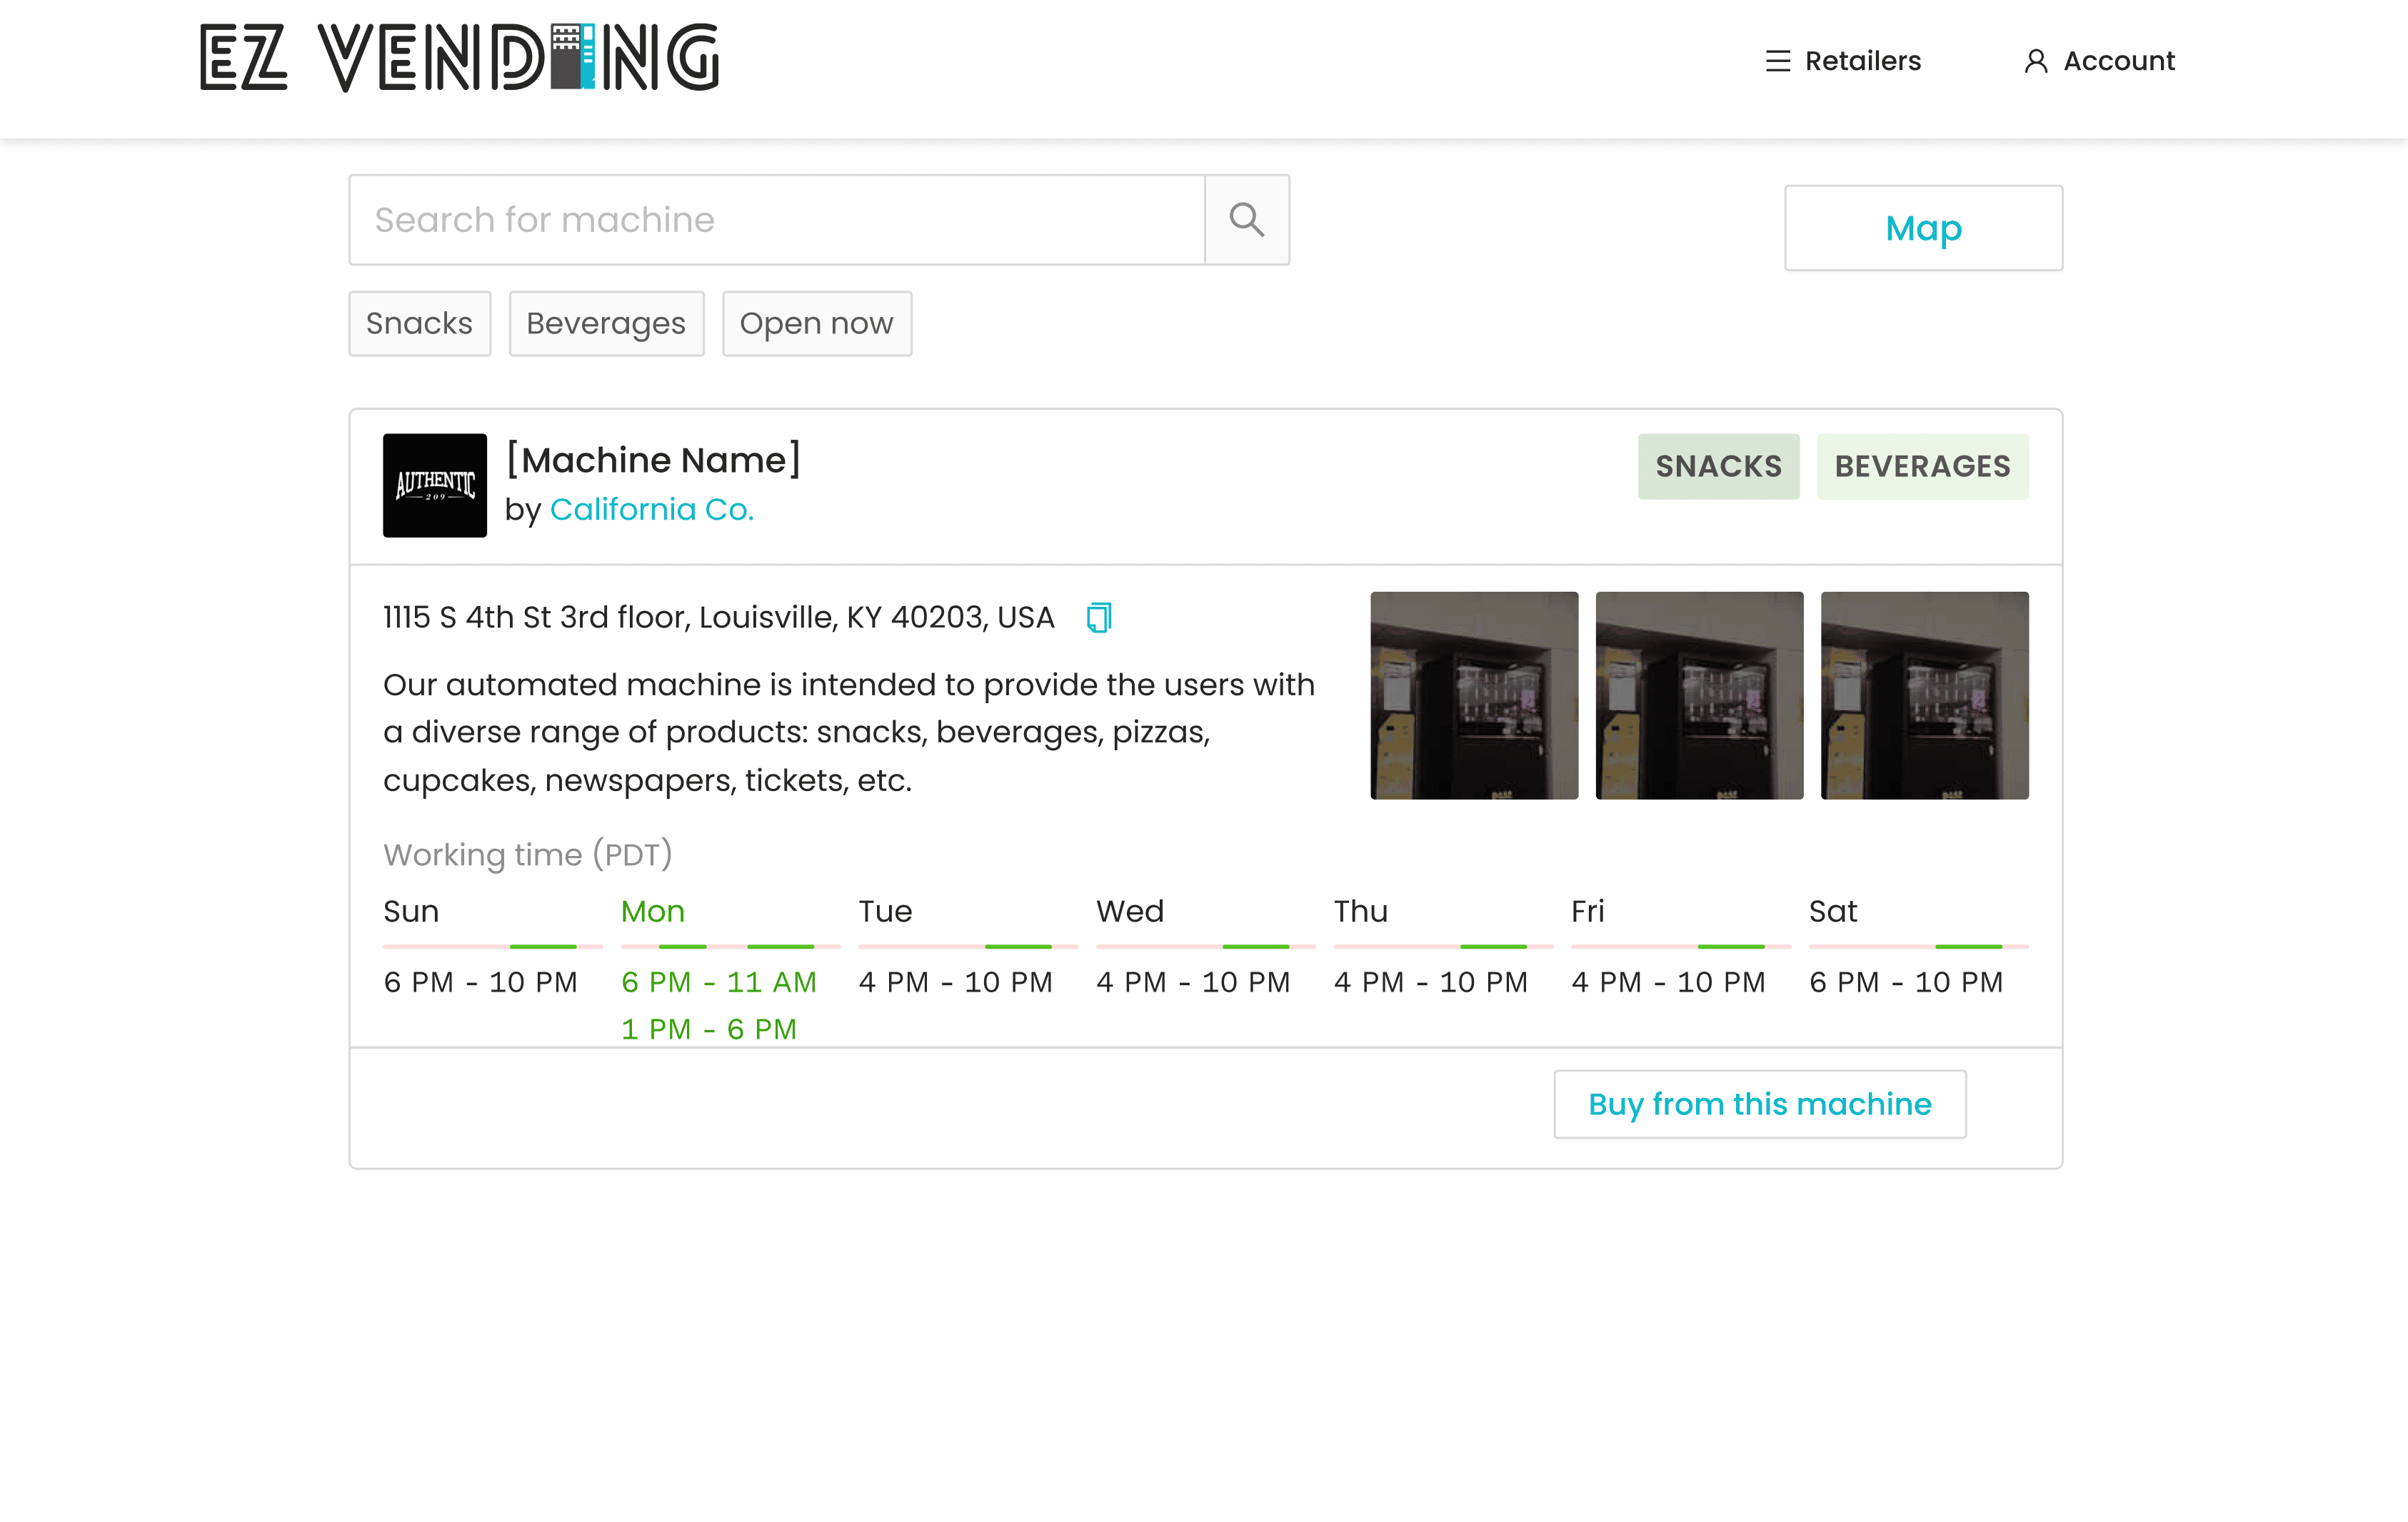Screen dimensions: 2408x1522
Task: Click the Authentic Zoo retailer logo
Action: pos(433,484)
